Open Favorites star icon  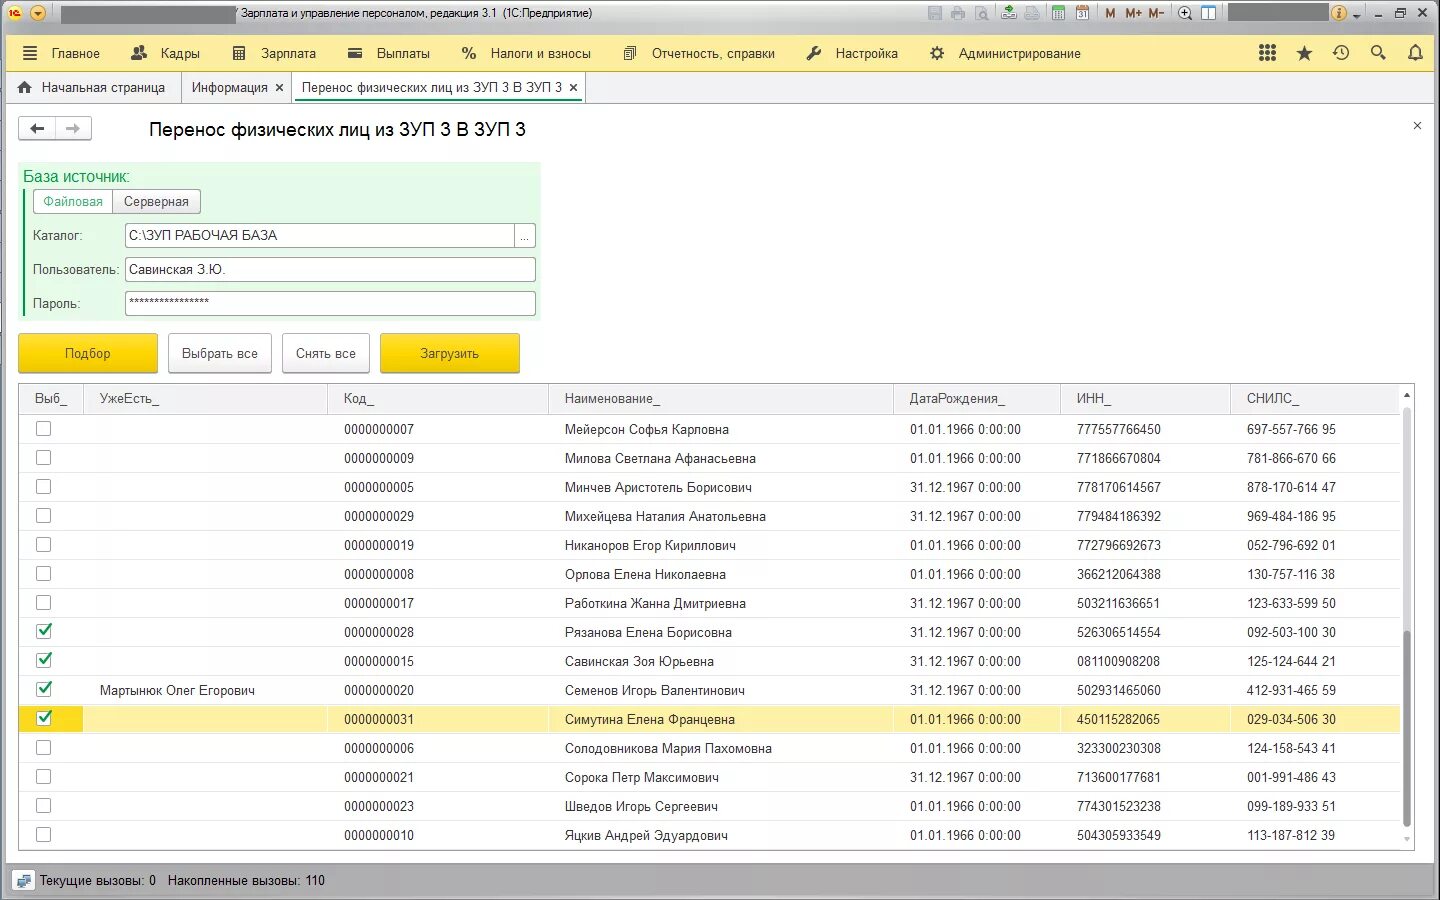[x=1304, y=53]
